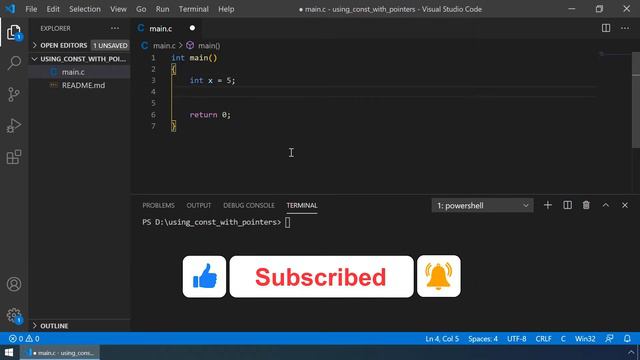Click the VS Code logo icon
Viewport: 640px width, 360px height.
[10, 9]
